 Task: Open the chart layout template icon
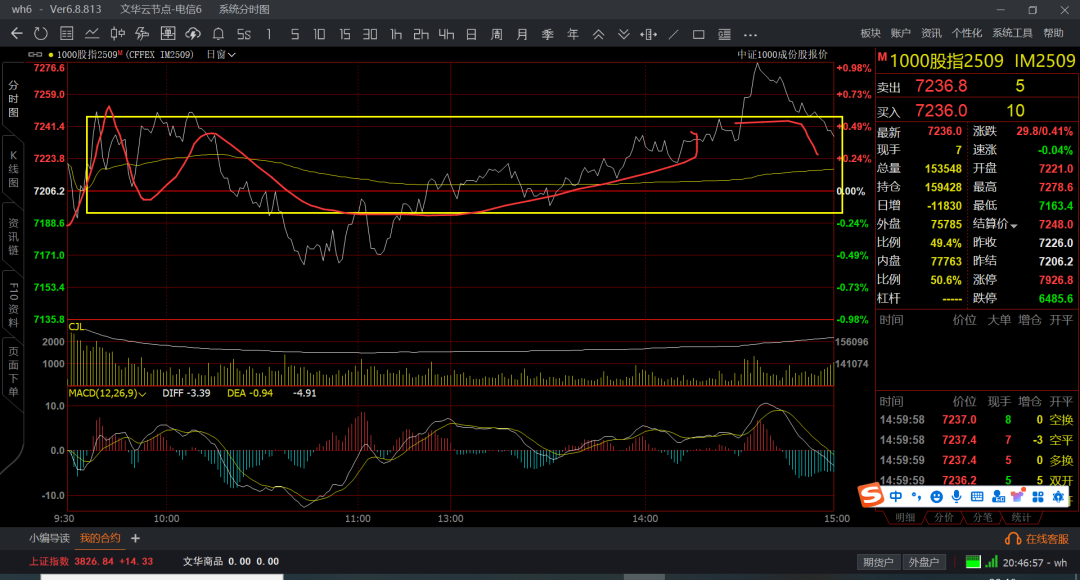point(167,34)
